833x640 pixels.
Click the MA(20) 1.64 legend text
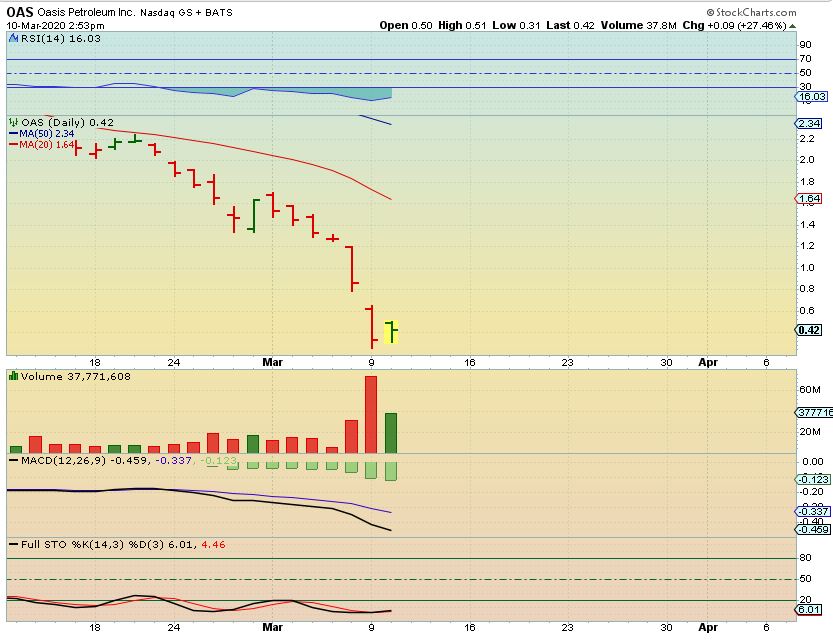47,144
